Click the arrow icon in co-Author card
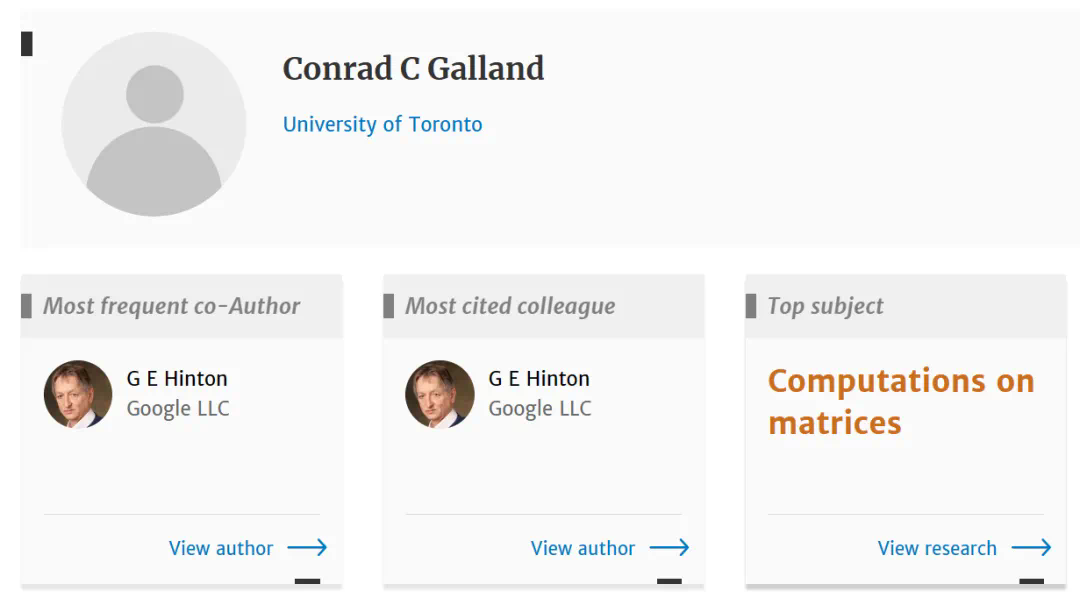This screenshot has height=598, width=1080. point(307,547)
